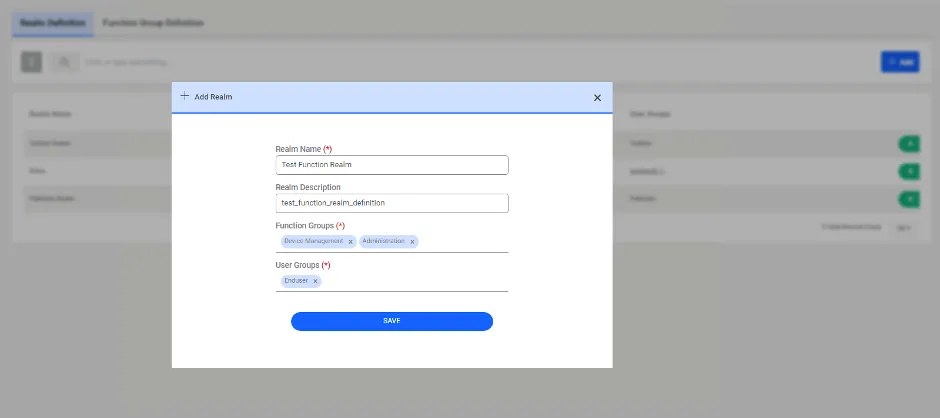Image resolution: width=940 pixels, height=418 pixels.
Task: Select the Enduser chip label
Action: (x=296, y=281)
